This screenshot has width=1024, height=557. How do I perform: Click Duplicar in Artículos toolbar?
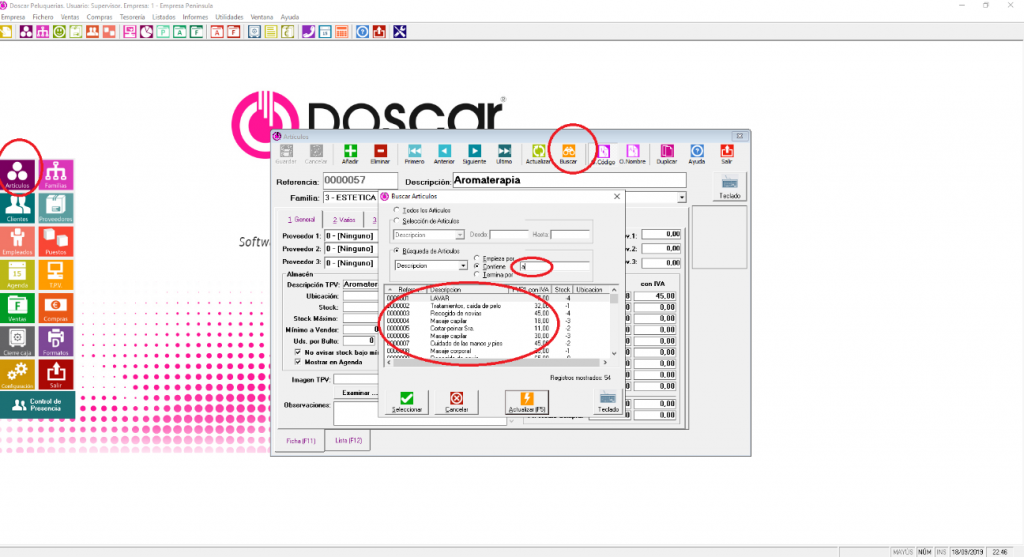[667, 155]
